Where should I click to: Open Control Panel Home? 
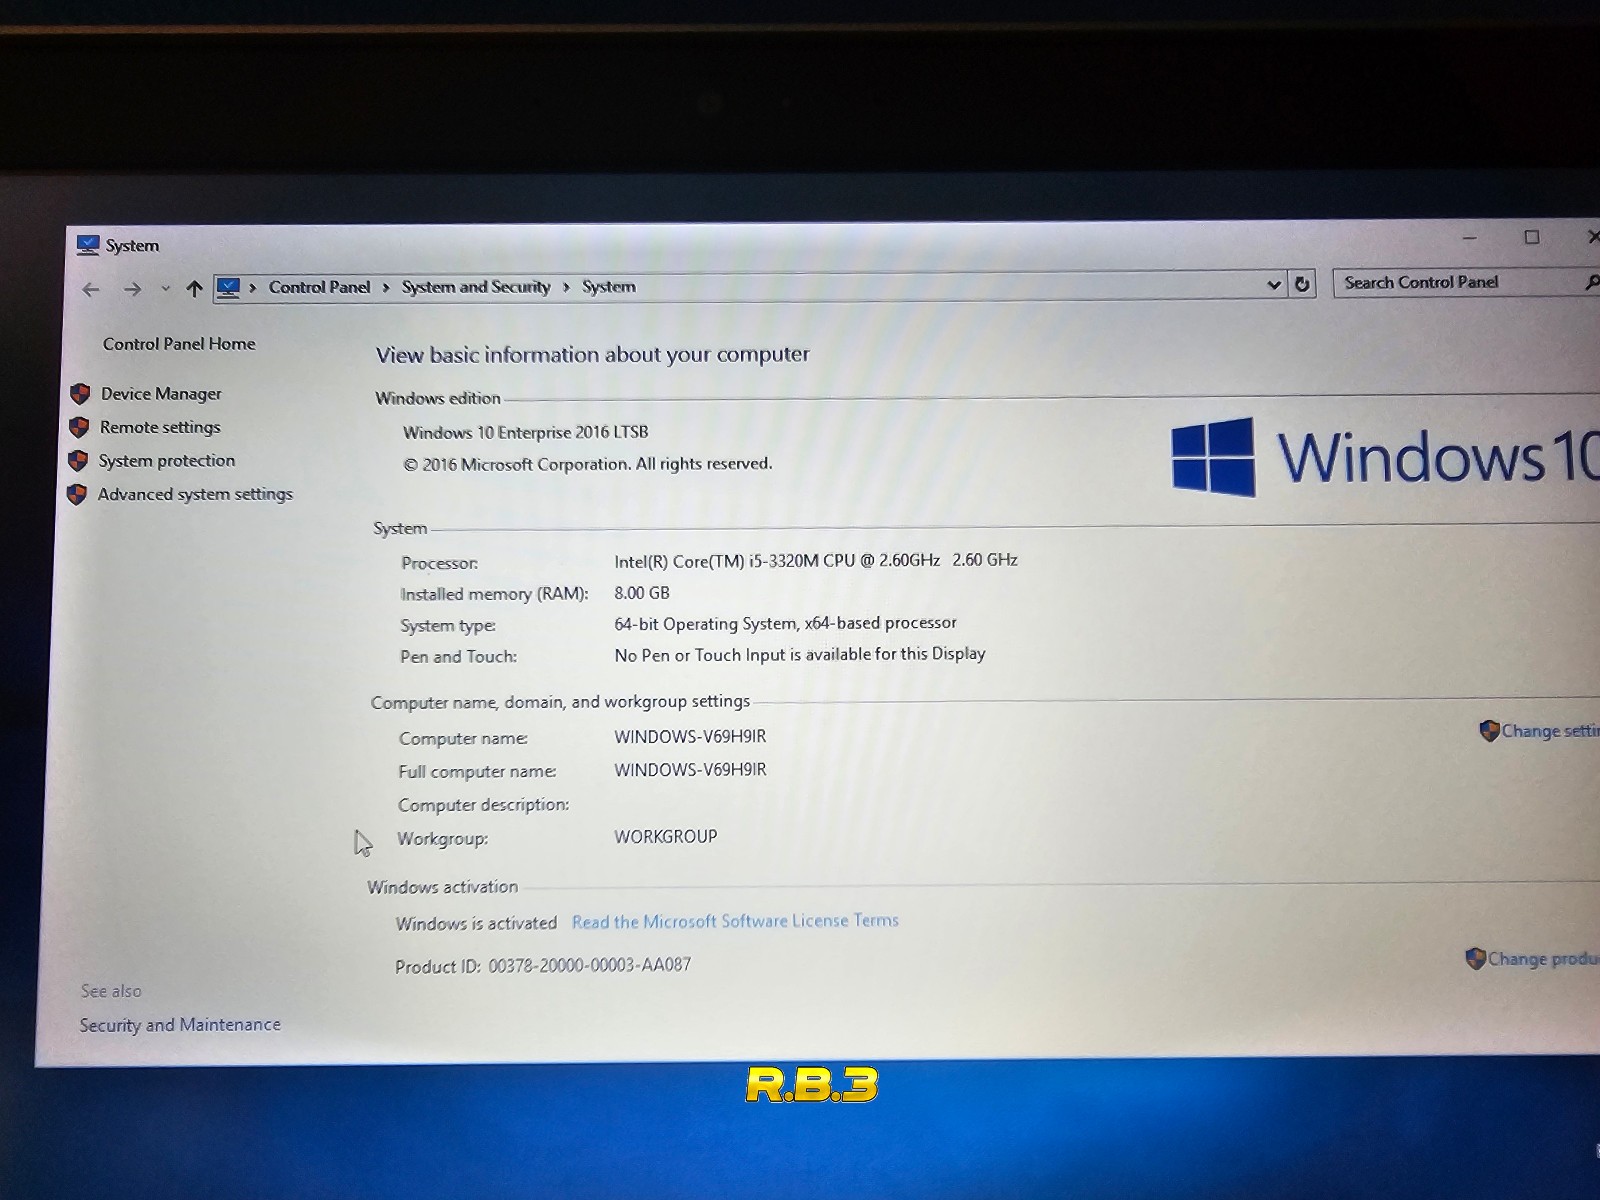pos(179,344)
